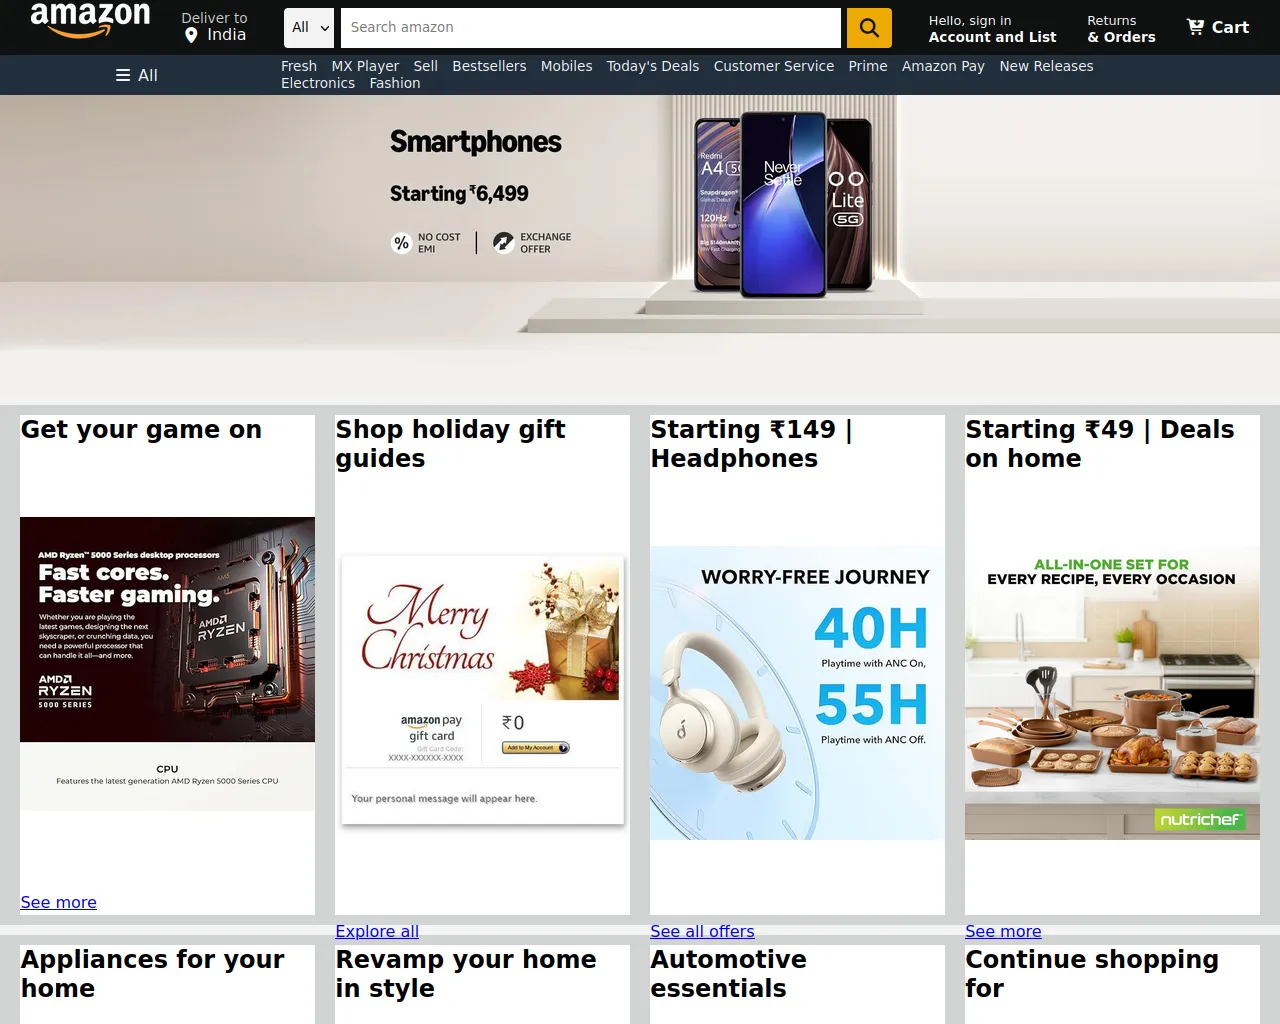Viewport: 1280px width, 1024px height.
Task: Click See more under Get your game on
Action: 59,902
